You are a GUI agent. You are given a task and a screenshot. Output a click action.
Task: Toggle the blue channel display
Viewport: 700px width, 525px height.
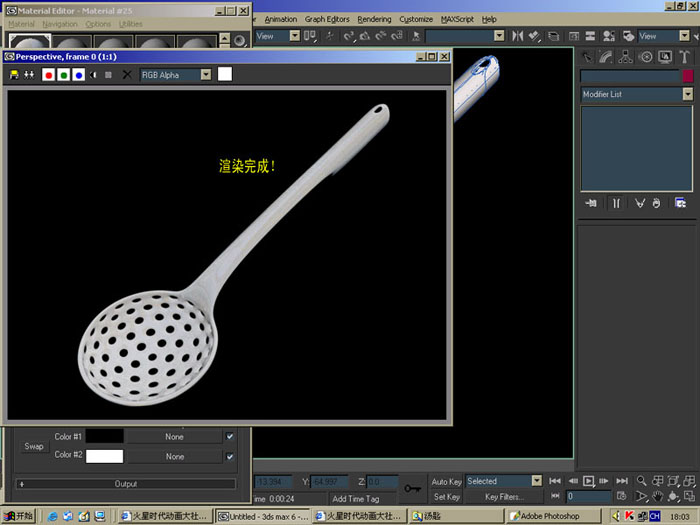(x=78, y=75)
